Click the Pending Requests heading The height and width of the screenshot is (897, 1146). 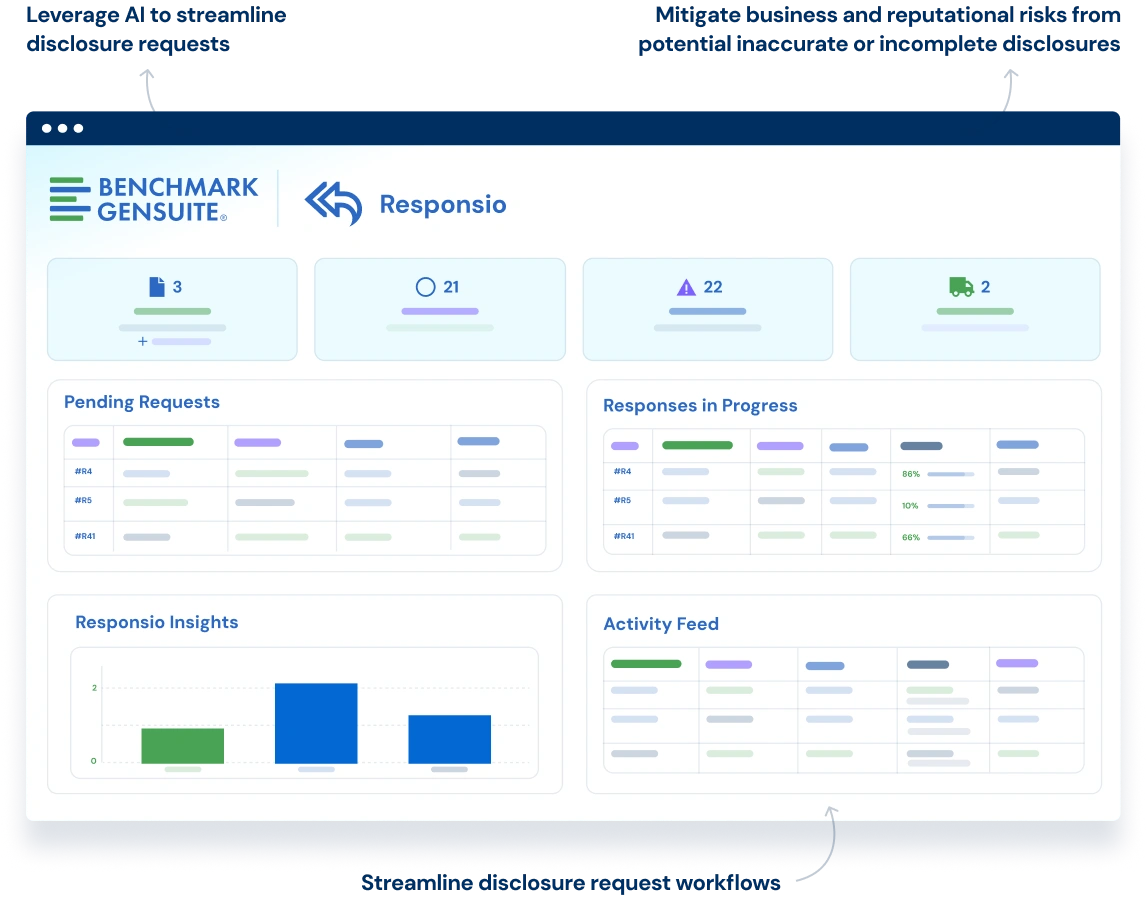pos(142,402)
